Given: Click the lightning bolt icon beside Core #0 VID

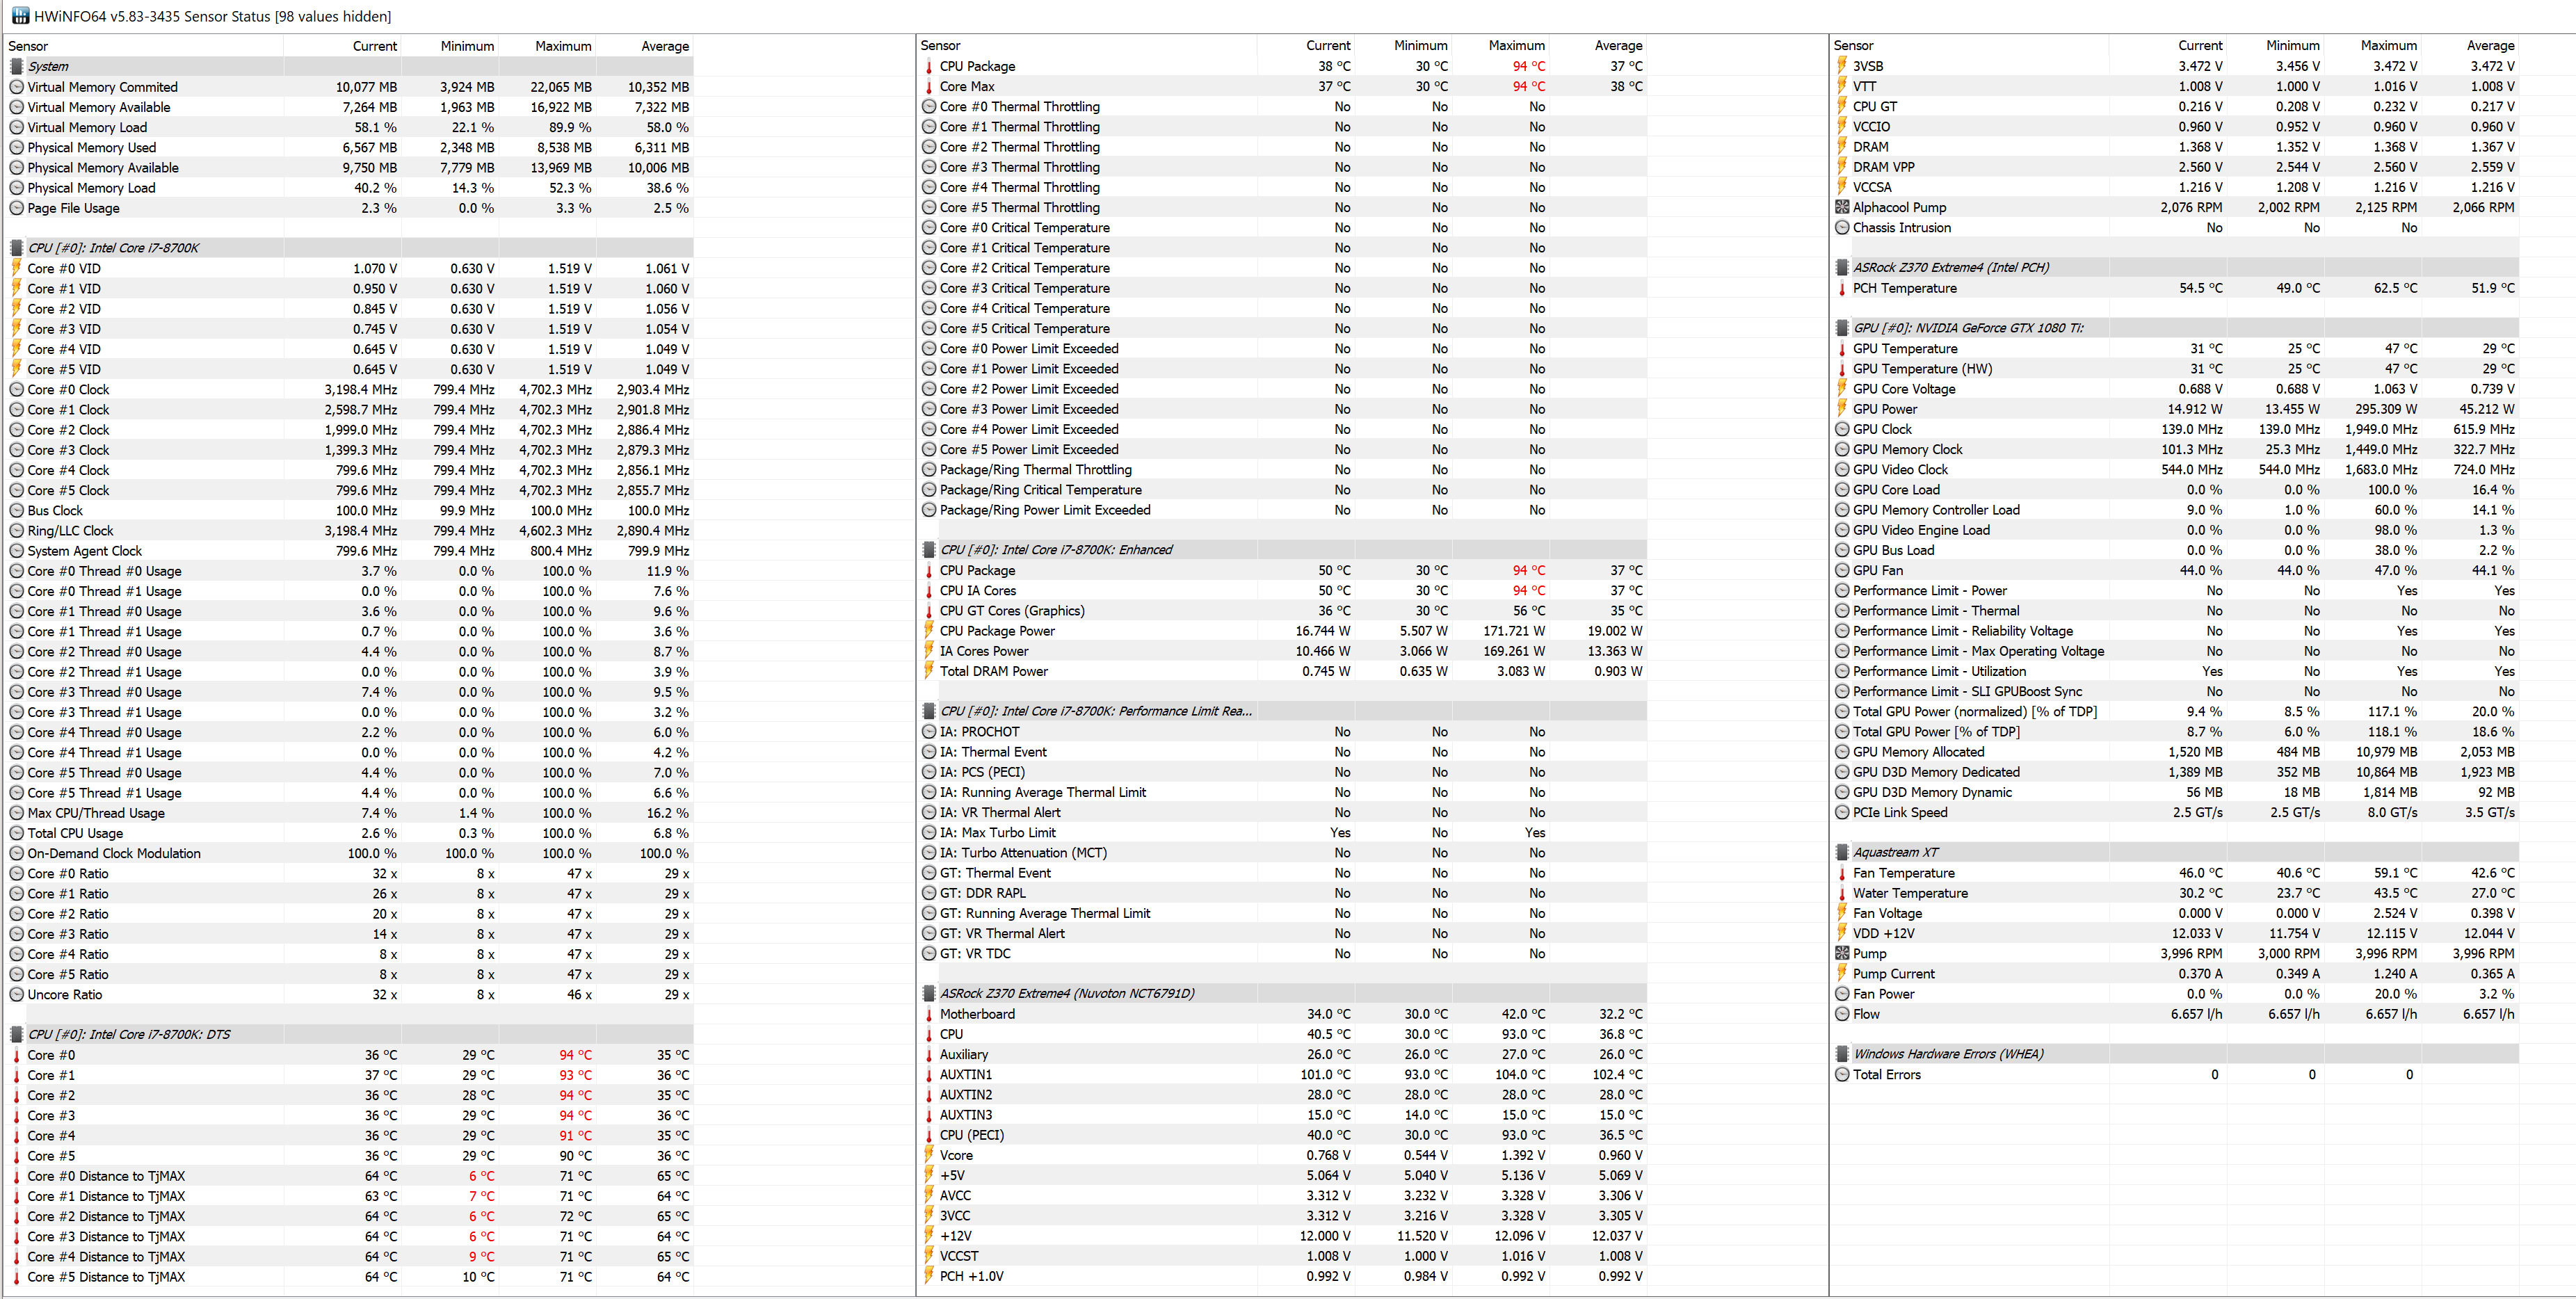Looking at the screenshot, I should [16, 268].
